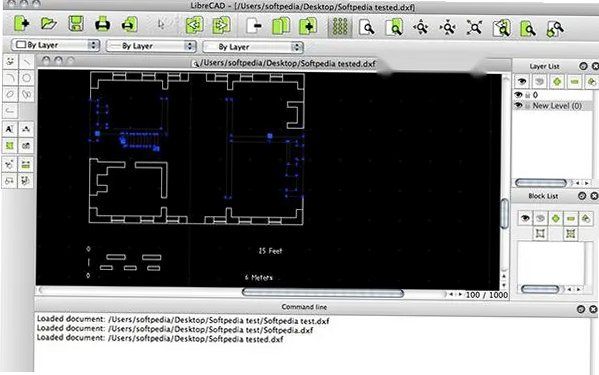Viewport: 599px width, 375px height.
Task: Click the Previous View zoom icon
Action: [x=501, y=28]
